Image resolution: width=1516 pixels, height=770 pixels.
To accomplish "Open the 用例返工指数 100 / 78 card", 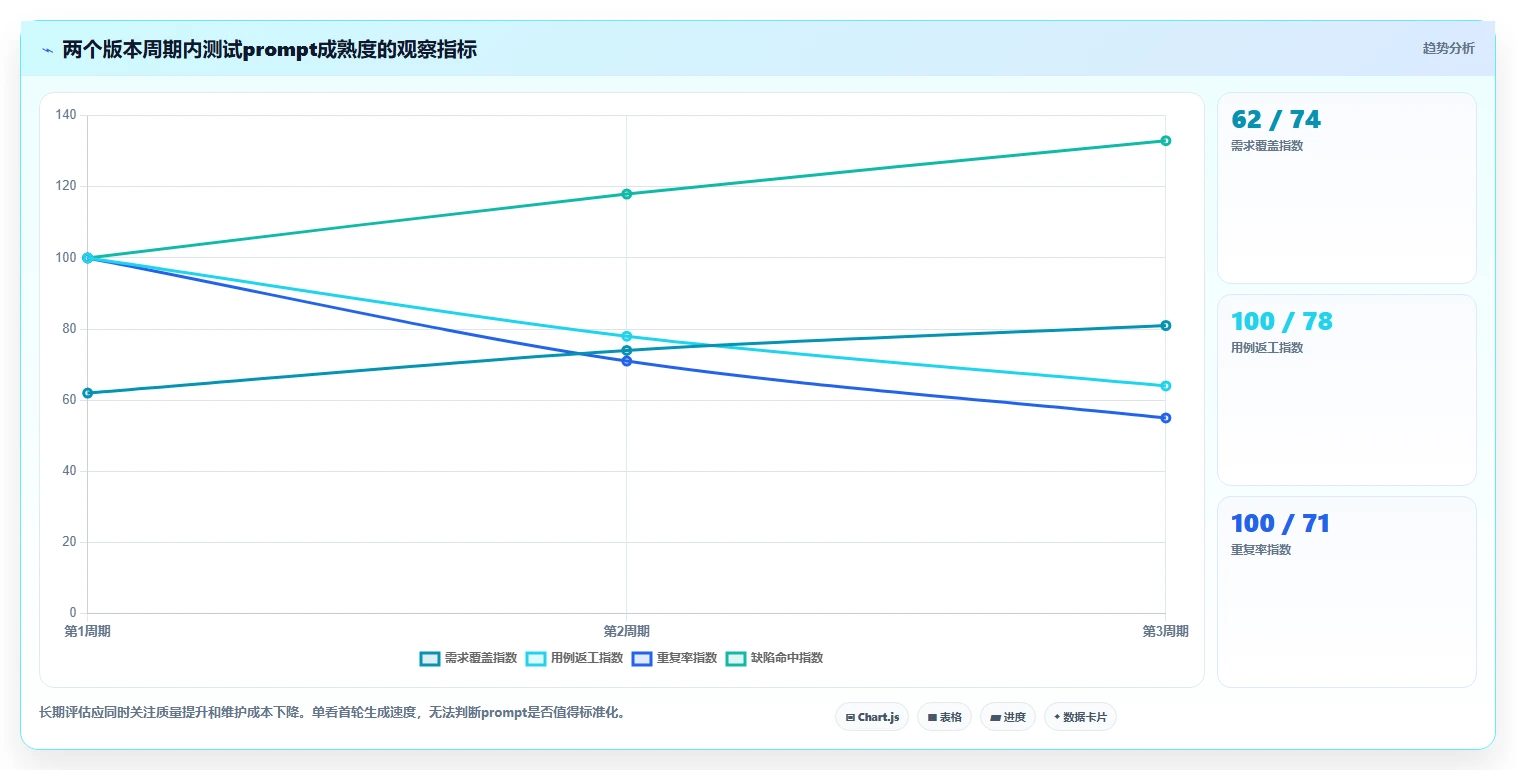I will (x=1346, y=390).
